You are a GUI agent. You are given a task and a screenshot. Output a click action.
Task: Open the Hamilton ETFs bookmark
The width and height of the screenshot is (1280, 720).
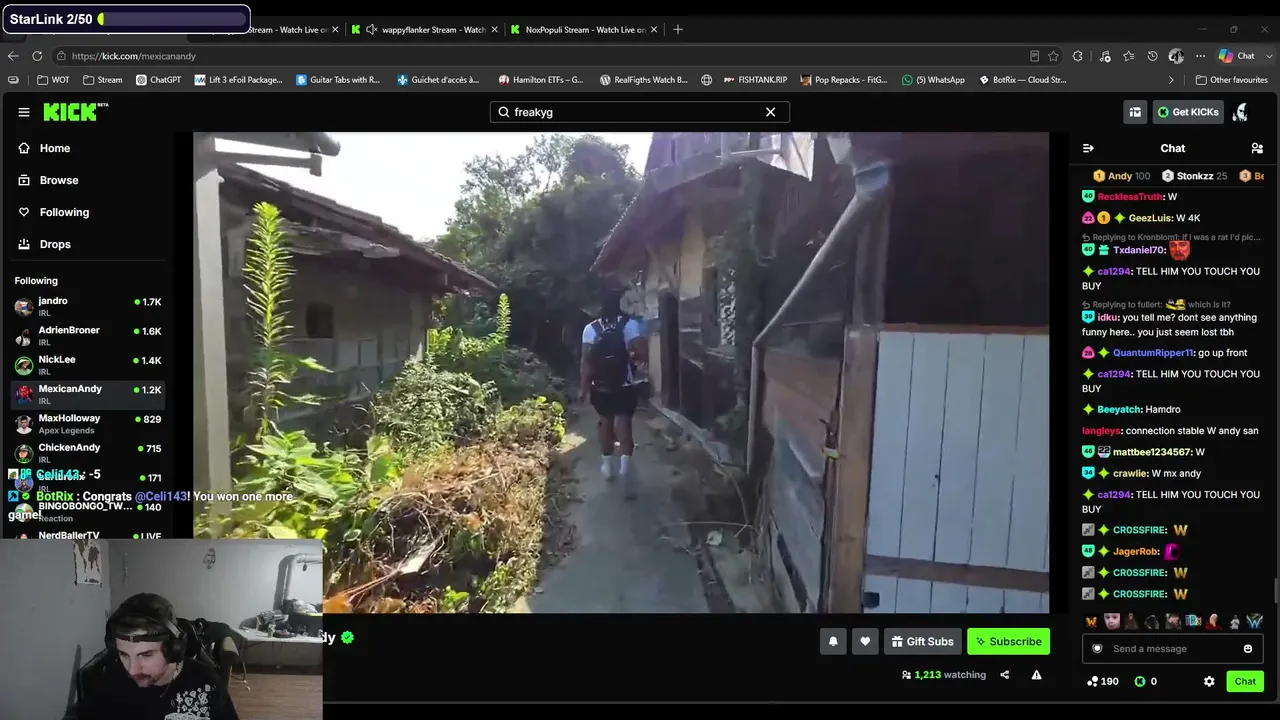click(x=540, y=80)
